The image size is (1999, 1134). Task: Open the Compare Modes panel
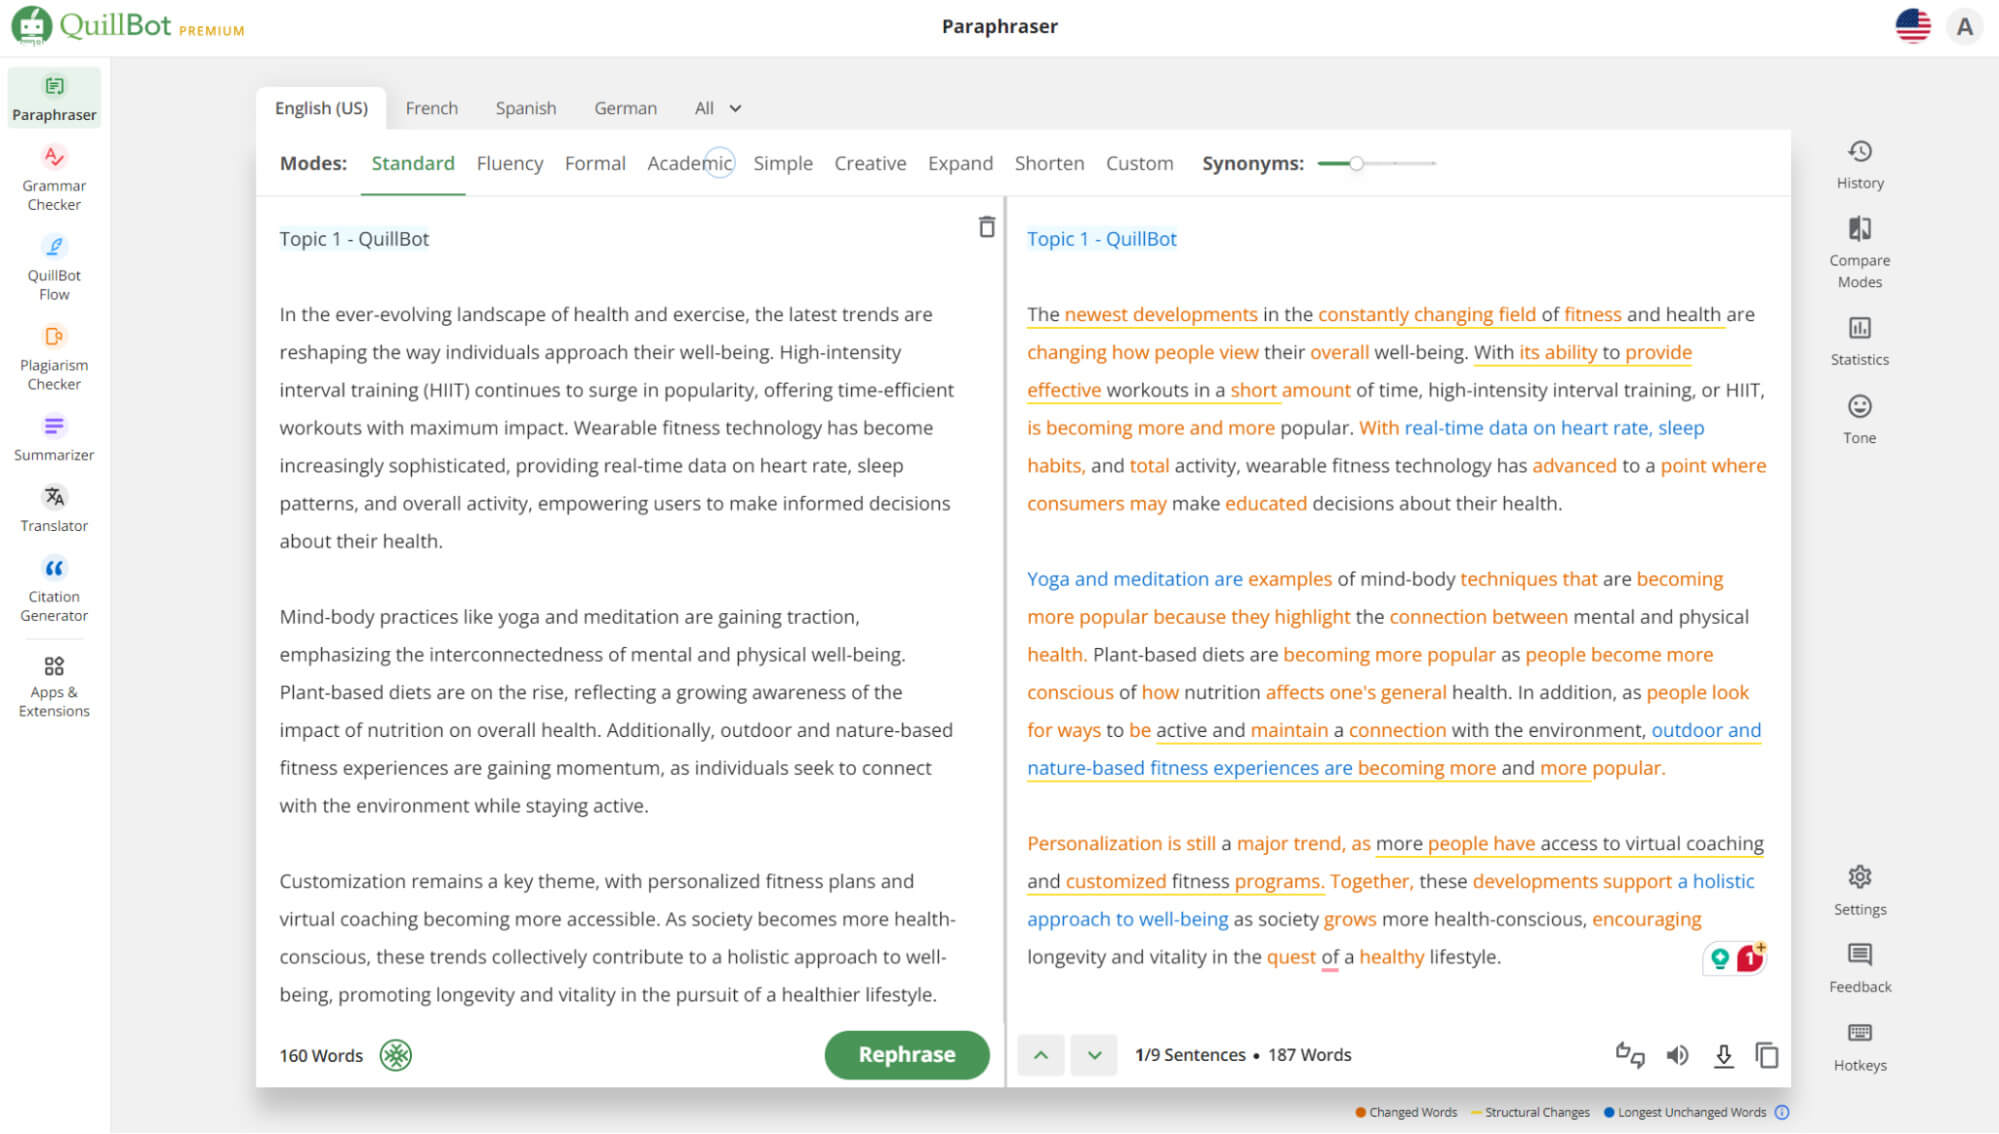pos(1859,252)
